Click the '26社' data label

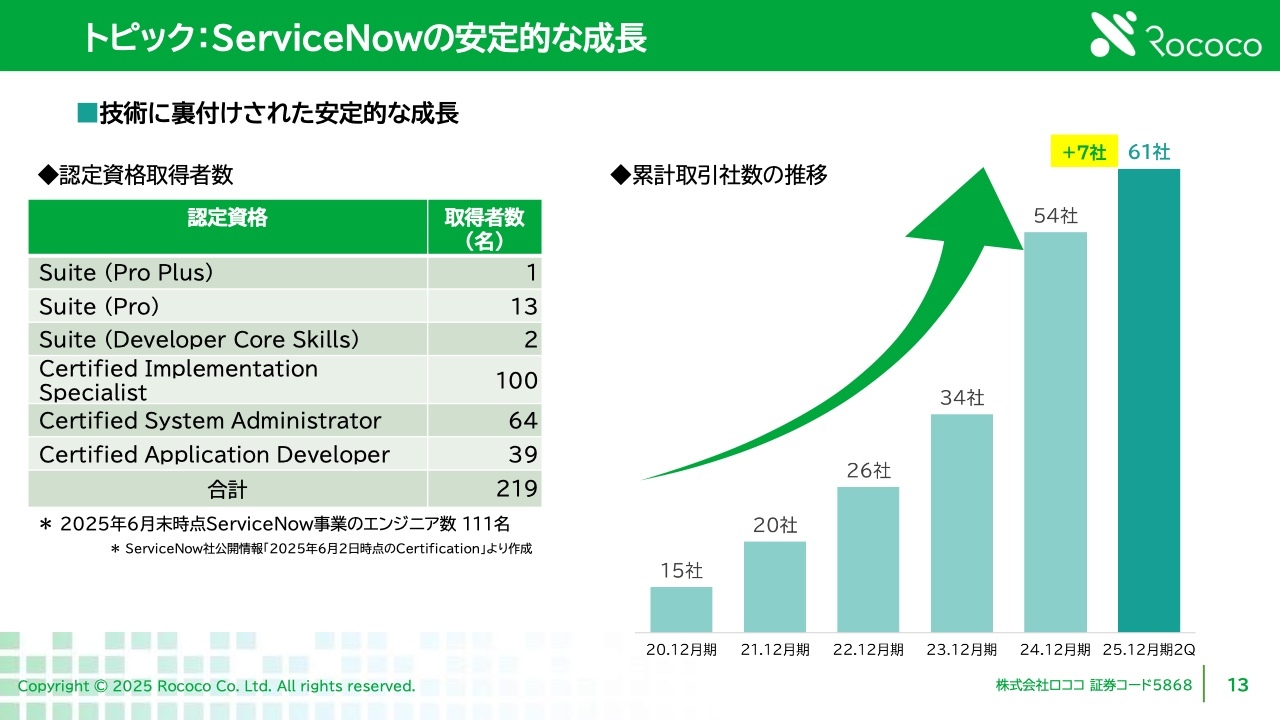click(x=868, y=470)
